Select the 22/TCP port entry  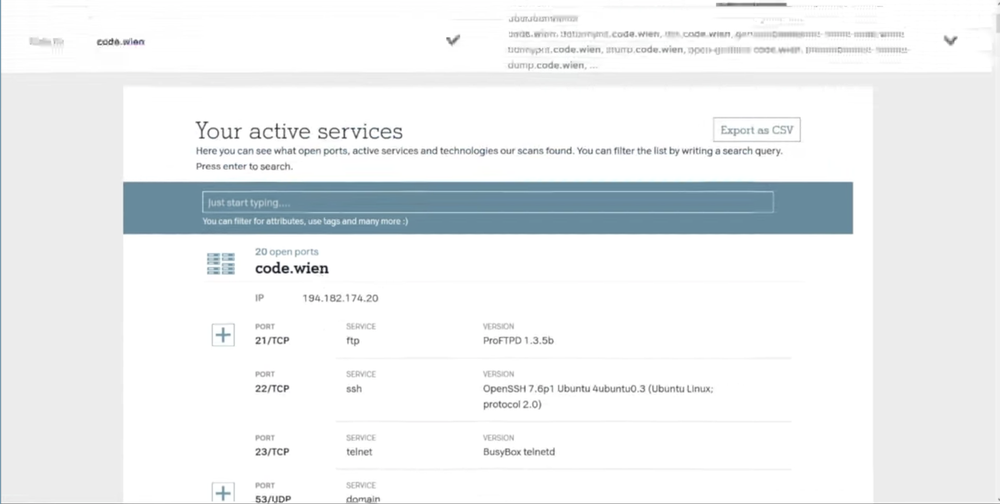click(272, 389)
